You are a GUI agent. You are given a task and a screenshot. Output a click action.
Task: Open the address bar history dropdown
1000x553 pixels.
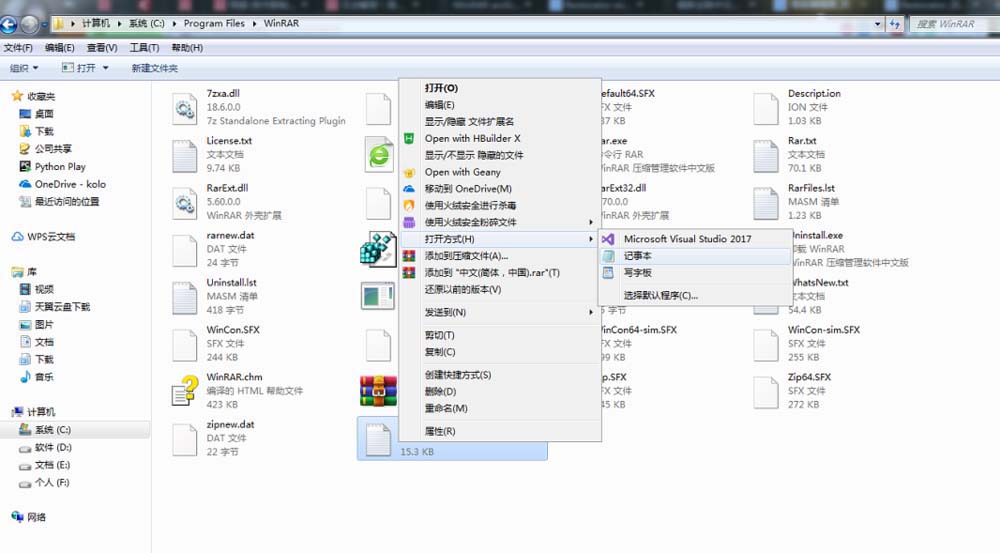pos(878,24)
